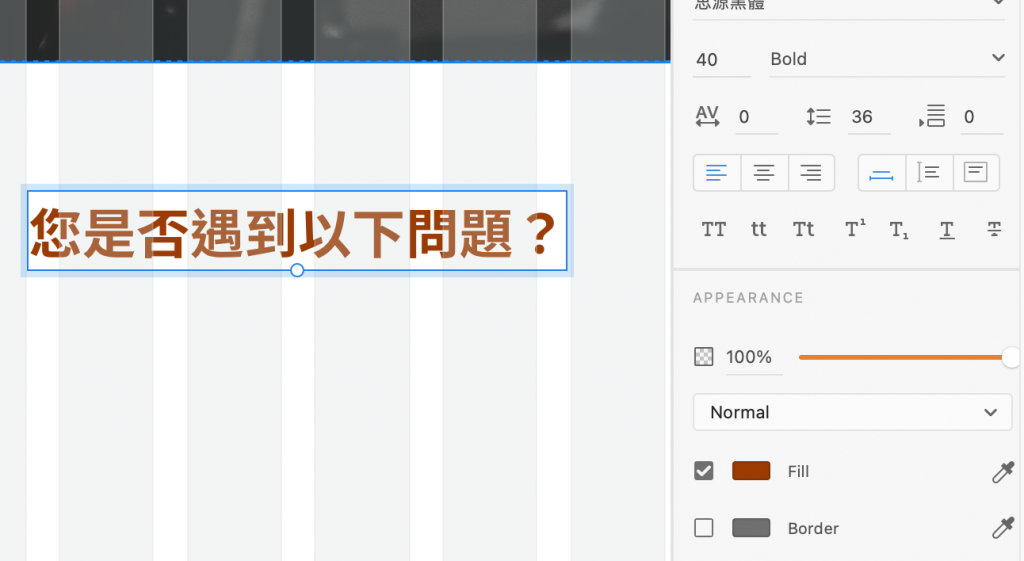Select auto width text box mode
Viewport: 1024px width, 561px height.
(x=882, y=173)
